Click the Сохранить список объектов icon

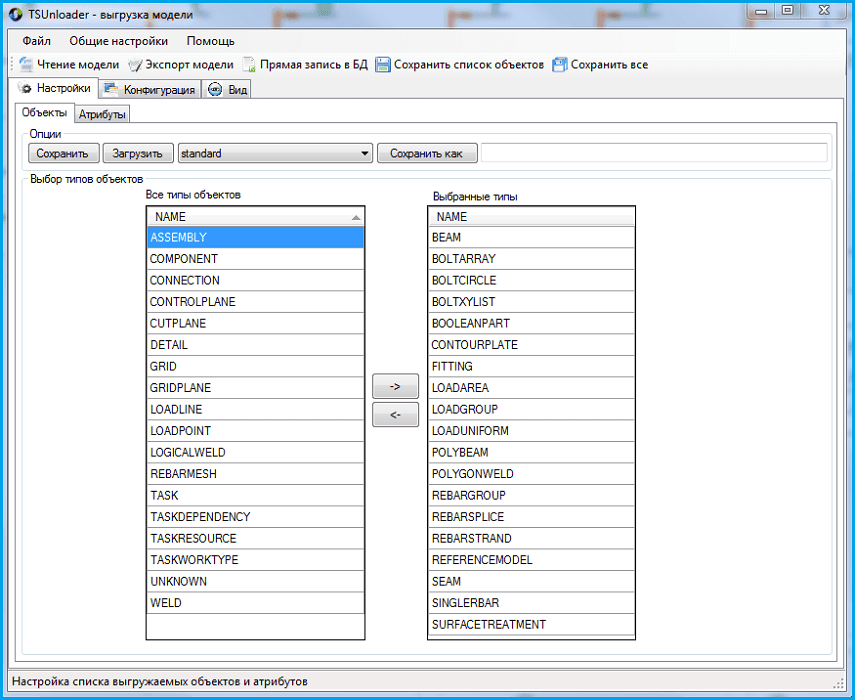coord(383,65)
